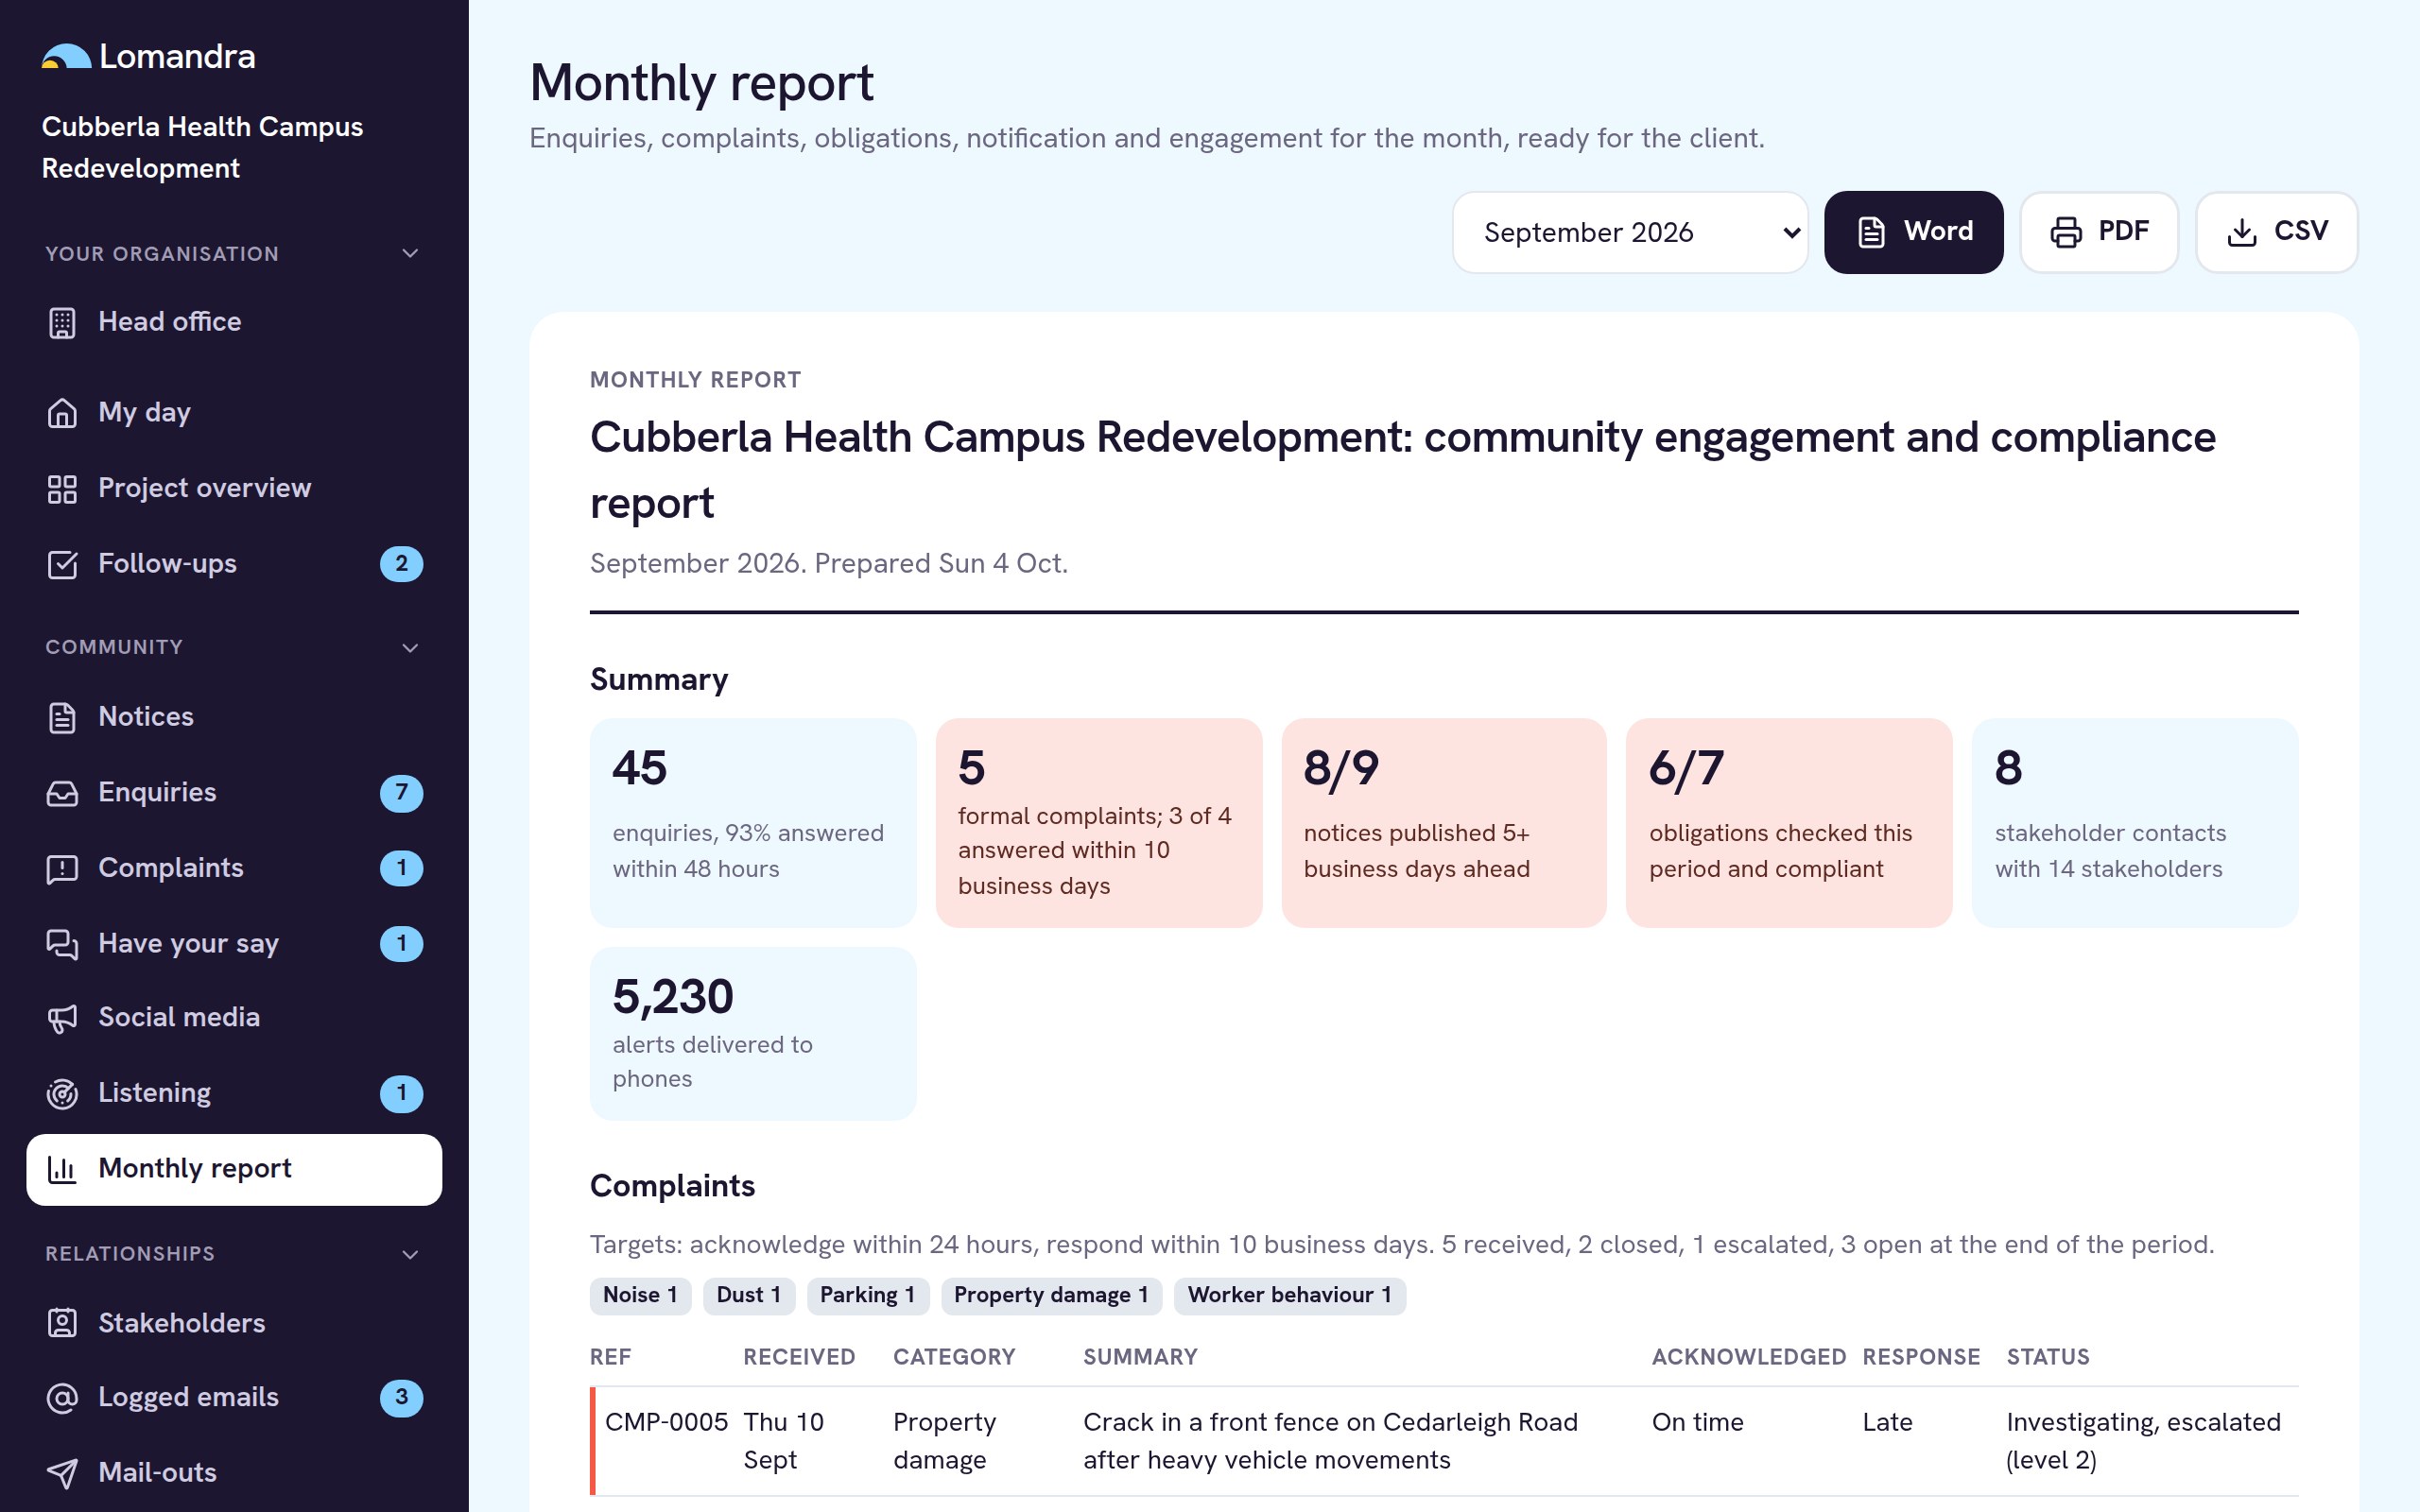This screenshot has height=1512, width=2420.
Task: Click the Complaints alert-bubble icon
Action: point(62,869)
